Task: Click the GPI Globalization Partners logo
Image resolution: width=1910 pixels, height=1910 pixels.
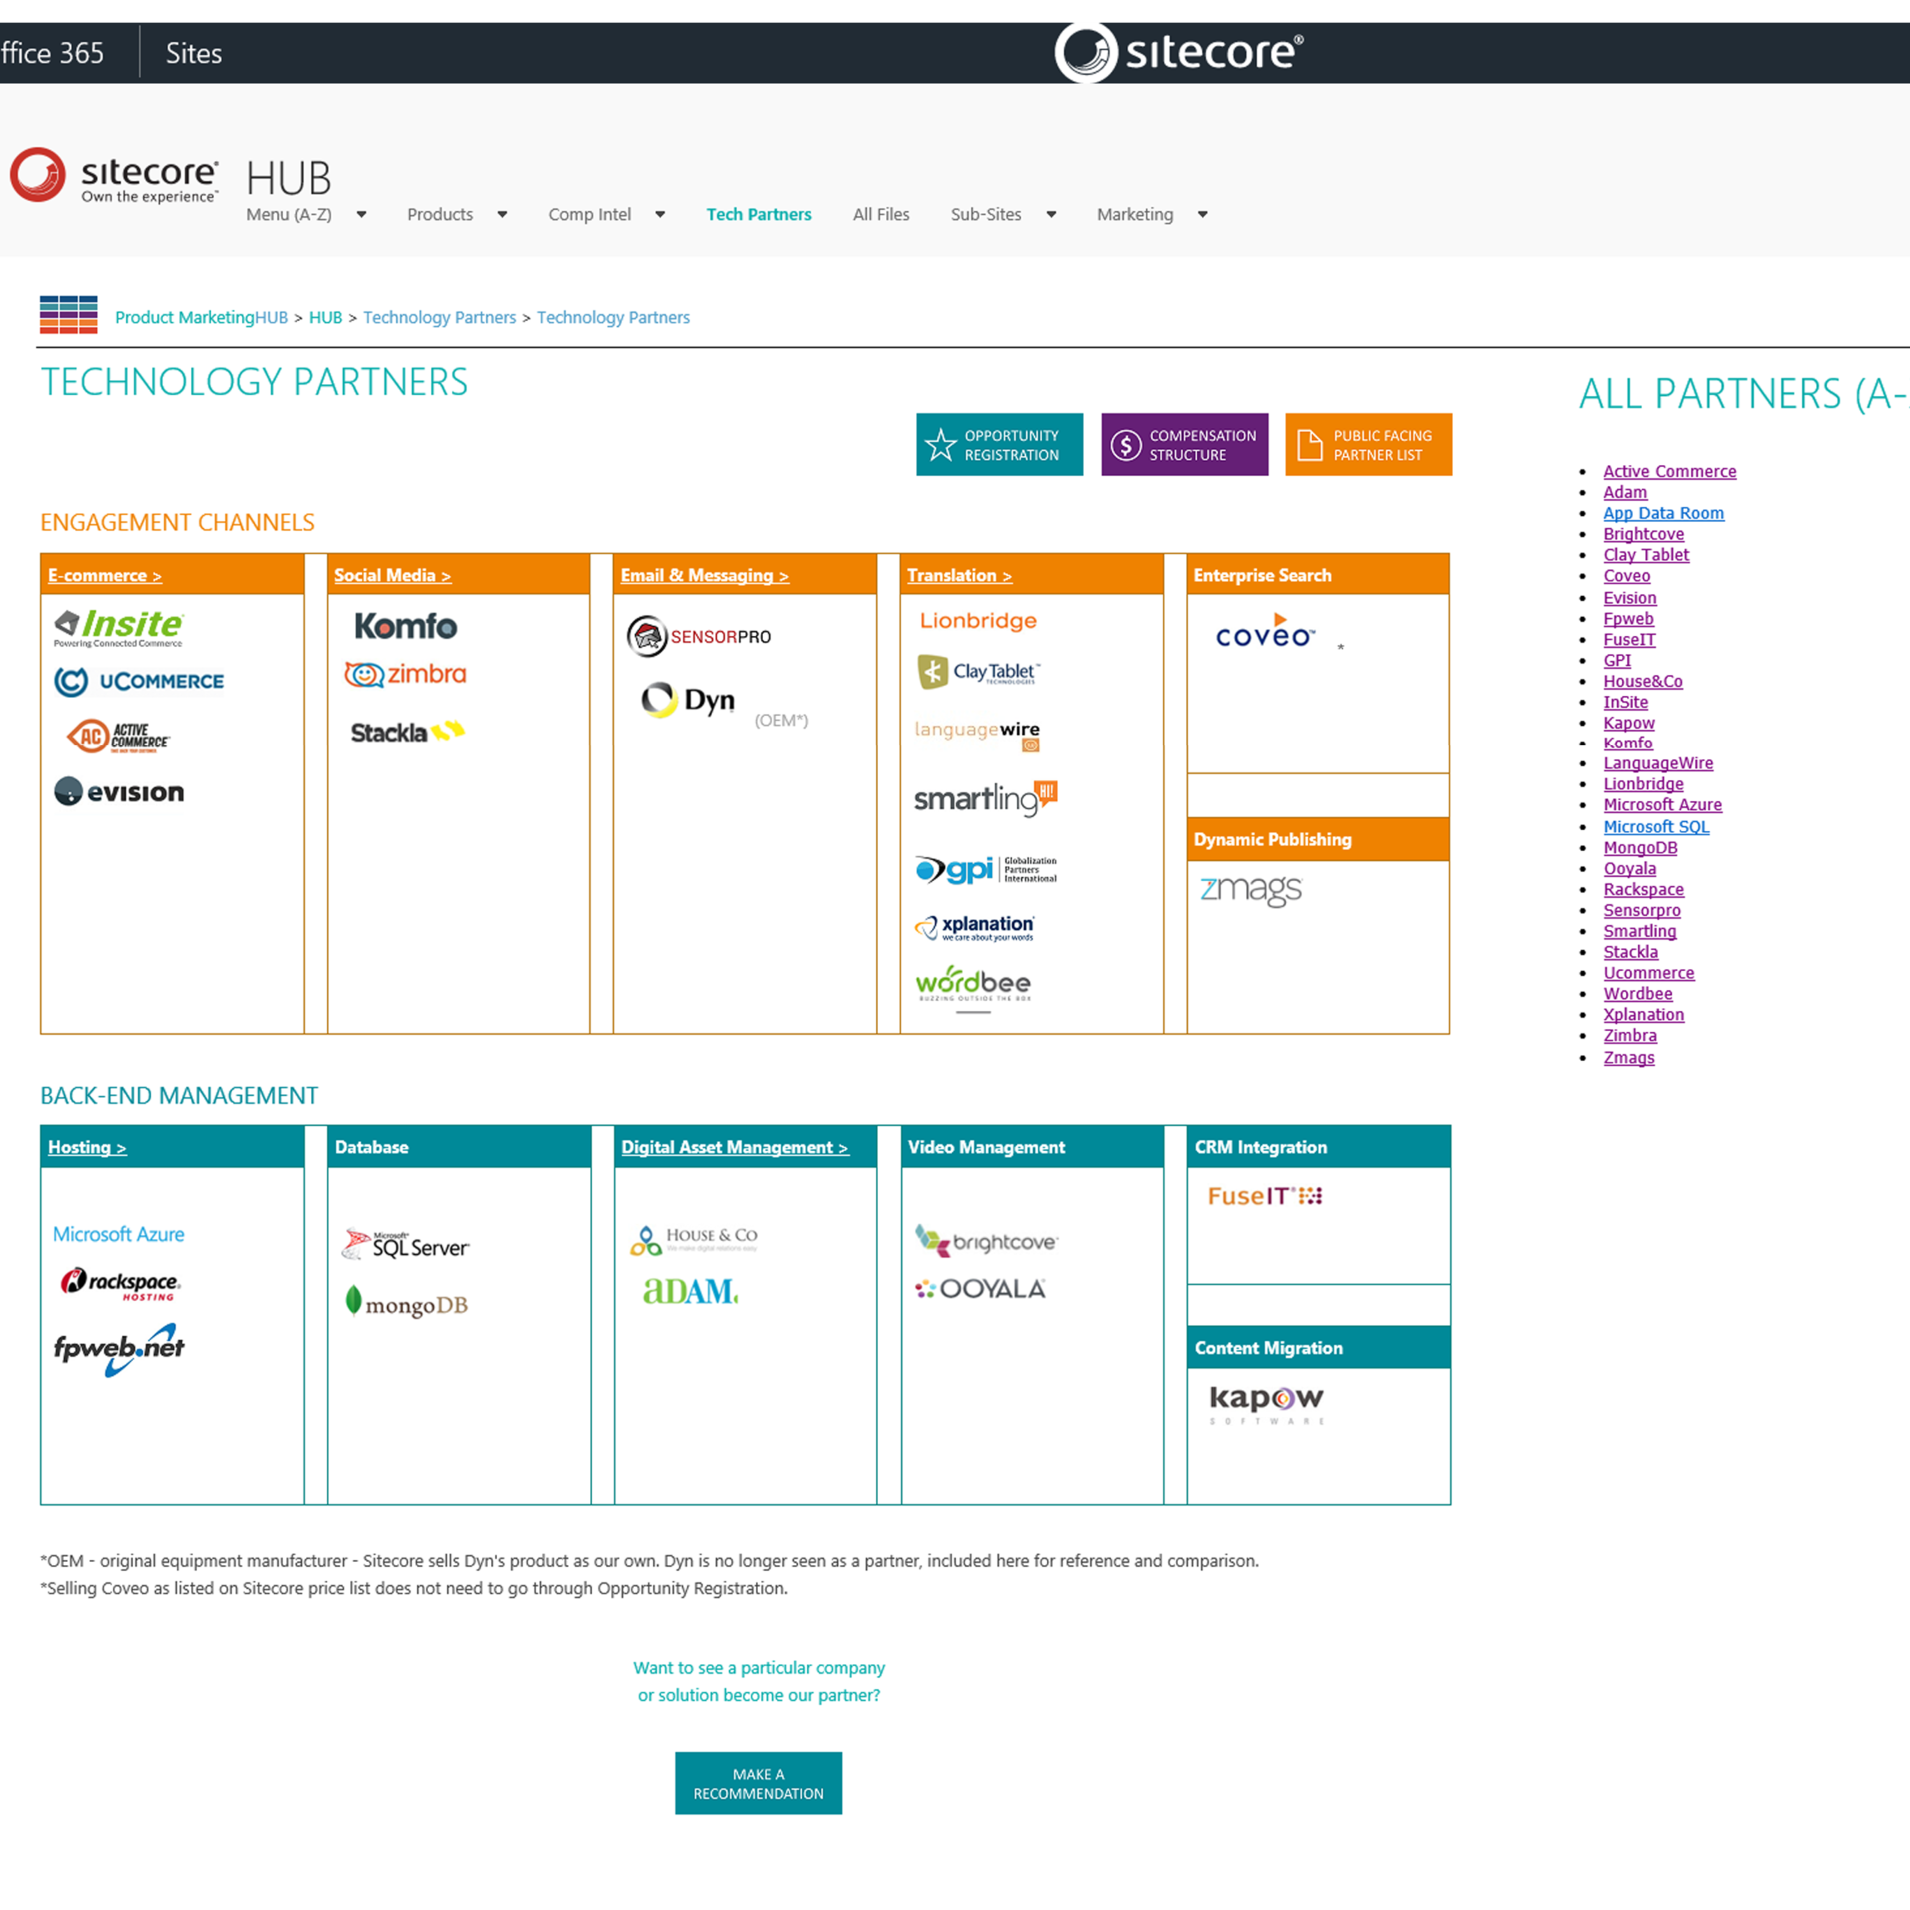Action: pyautogui.click(x=986, y=869)
